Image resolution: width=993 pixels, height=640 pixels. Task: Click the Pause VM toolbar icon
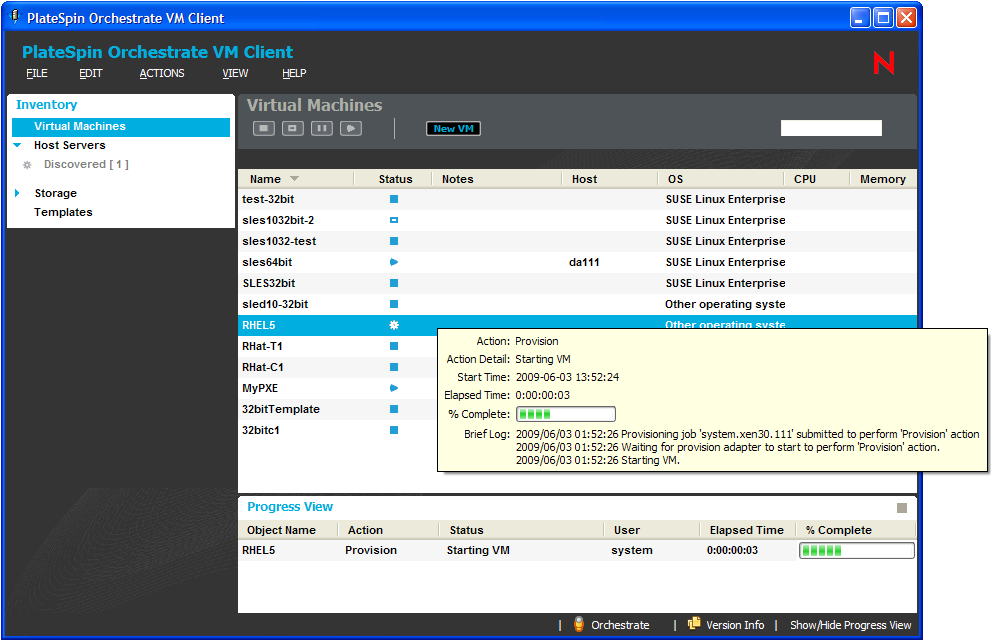[322, 129]
